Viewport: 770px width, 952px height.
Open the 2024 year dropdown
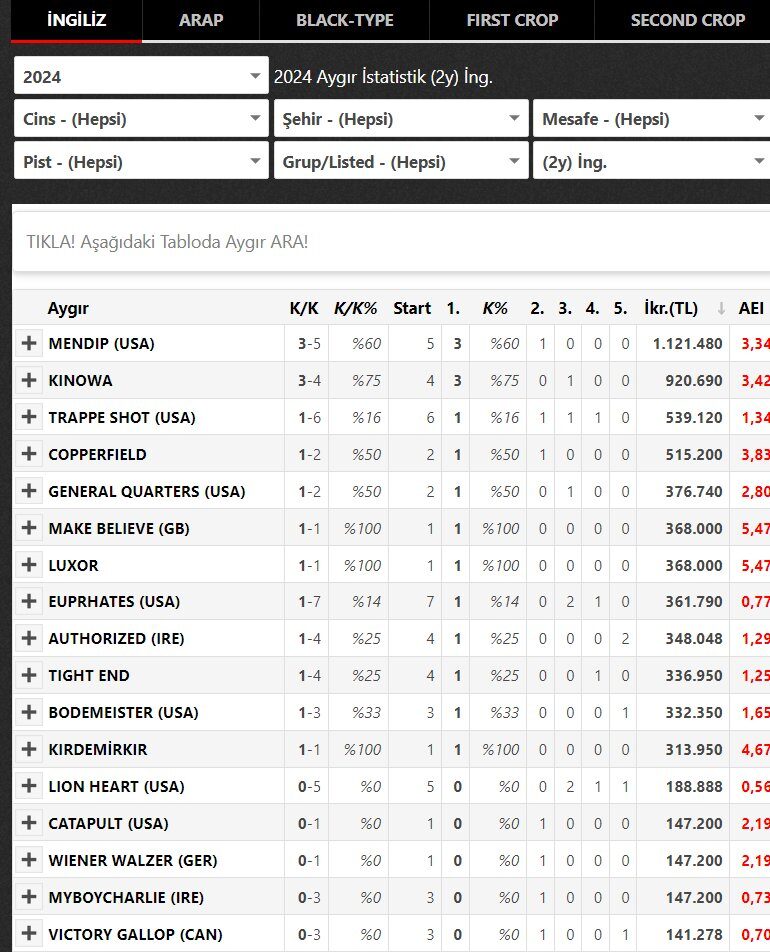pyautogui.click(x=141, y=76)
